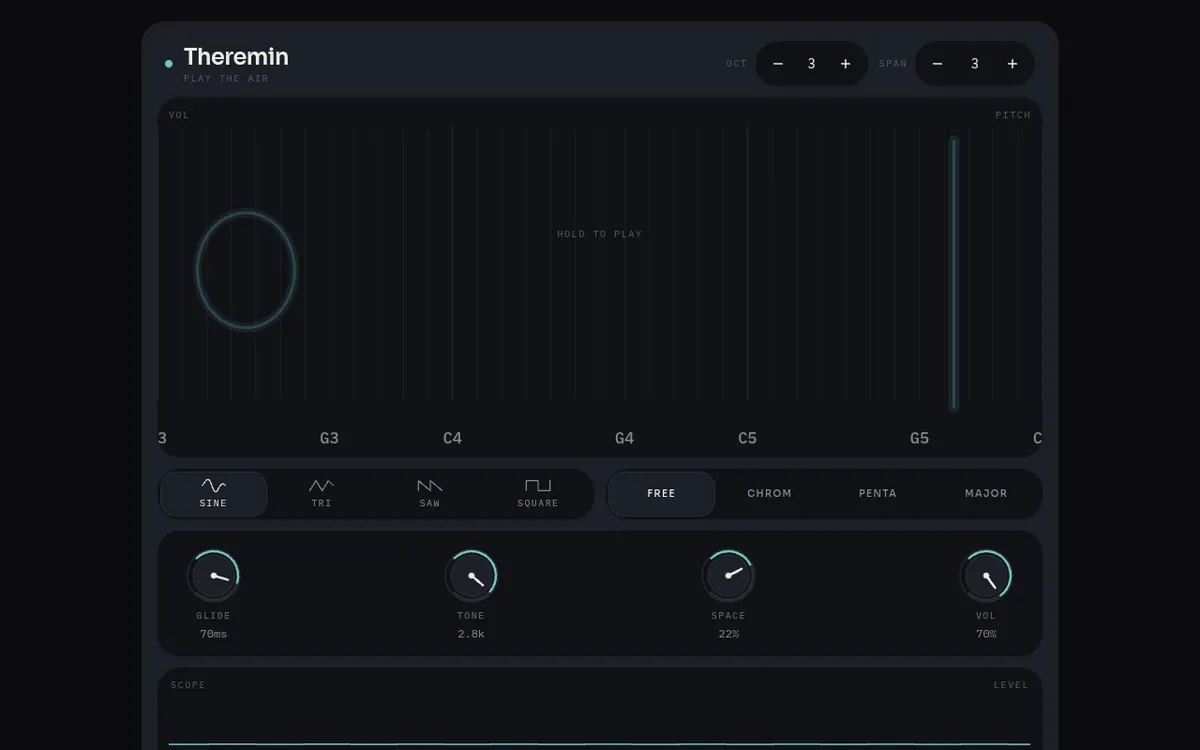Decrease the octave with minus
The height and width of the screenshot is (750, 1200).
(x=778, y=64)
